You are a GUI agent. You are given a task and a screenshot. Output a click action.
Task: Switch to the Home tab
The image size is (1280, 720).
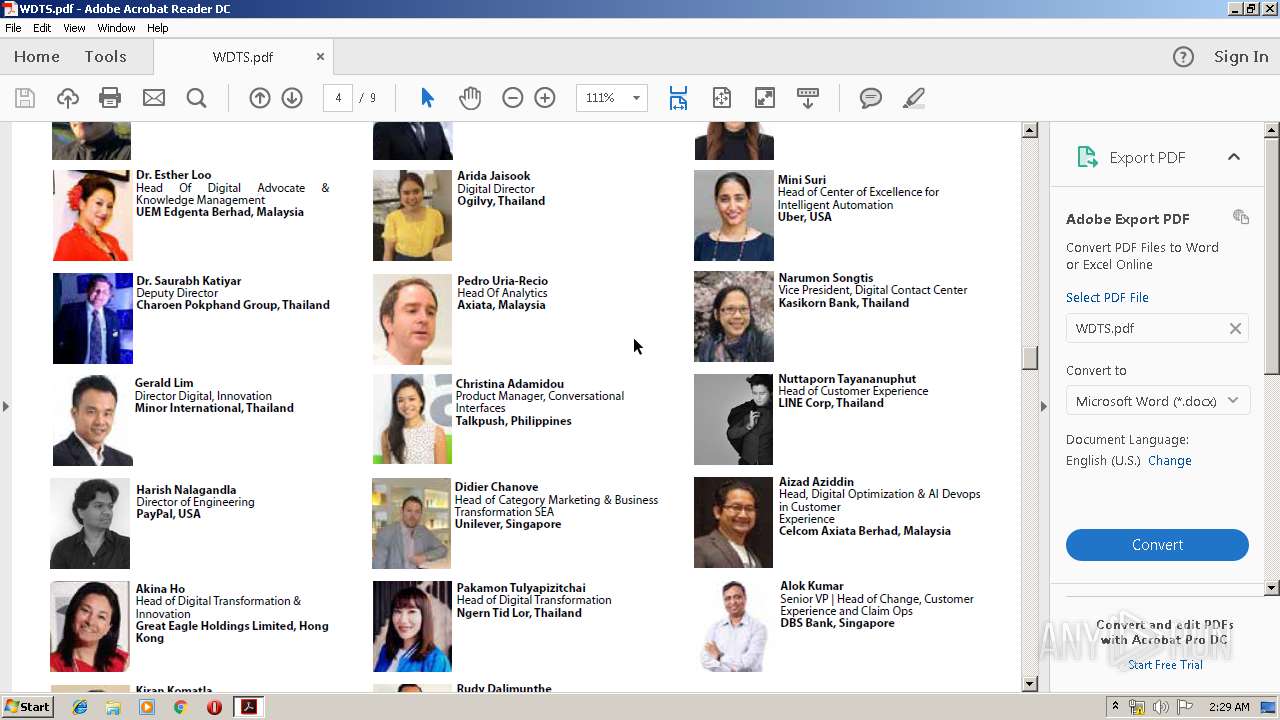pos(37,57)
